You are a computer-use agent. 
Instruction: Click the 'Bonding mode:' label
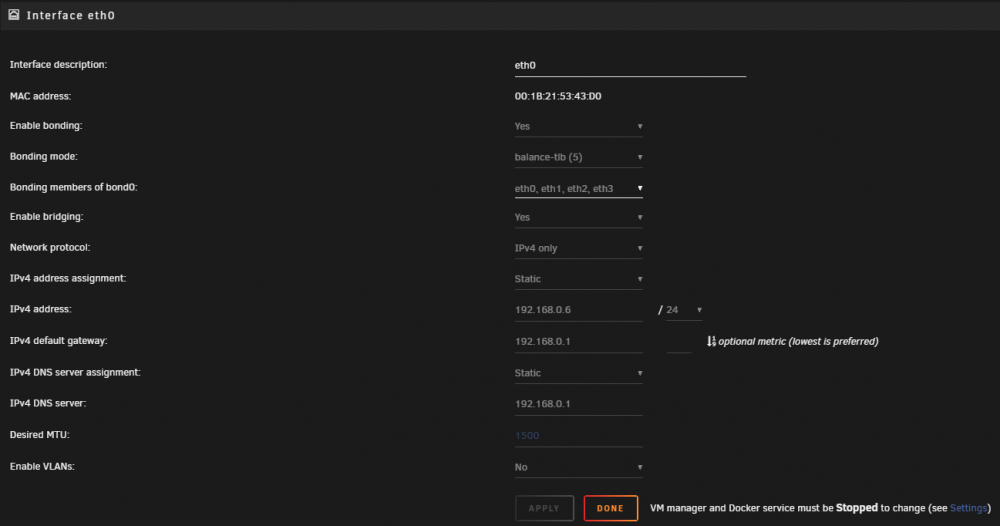coord(43,156)
